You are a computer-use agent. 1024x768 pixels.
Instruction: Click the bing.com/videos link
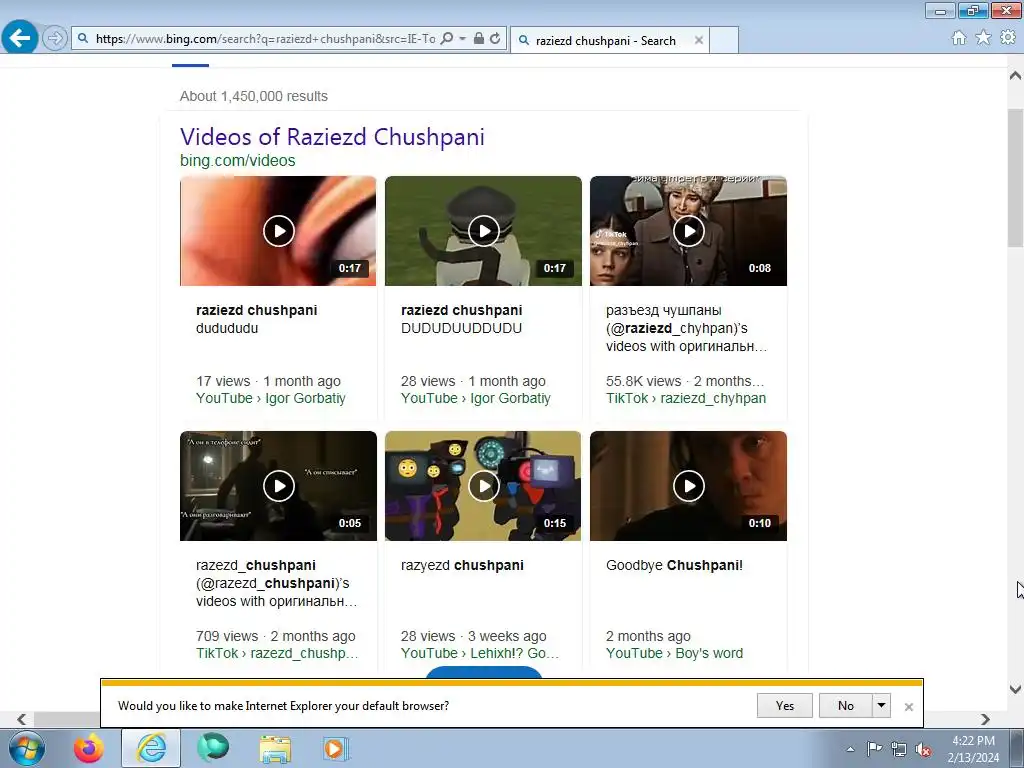coord(238,161)
